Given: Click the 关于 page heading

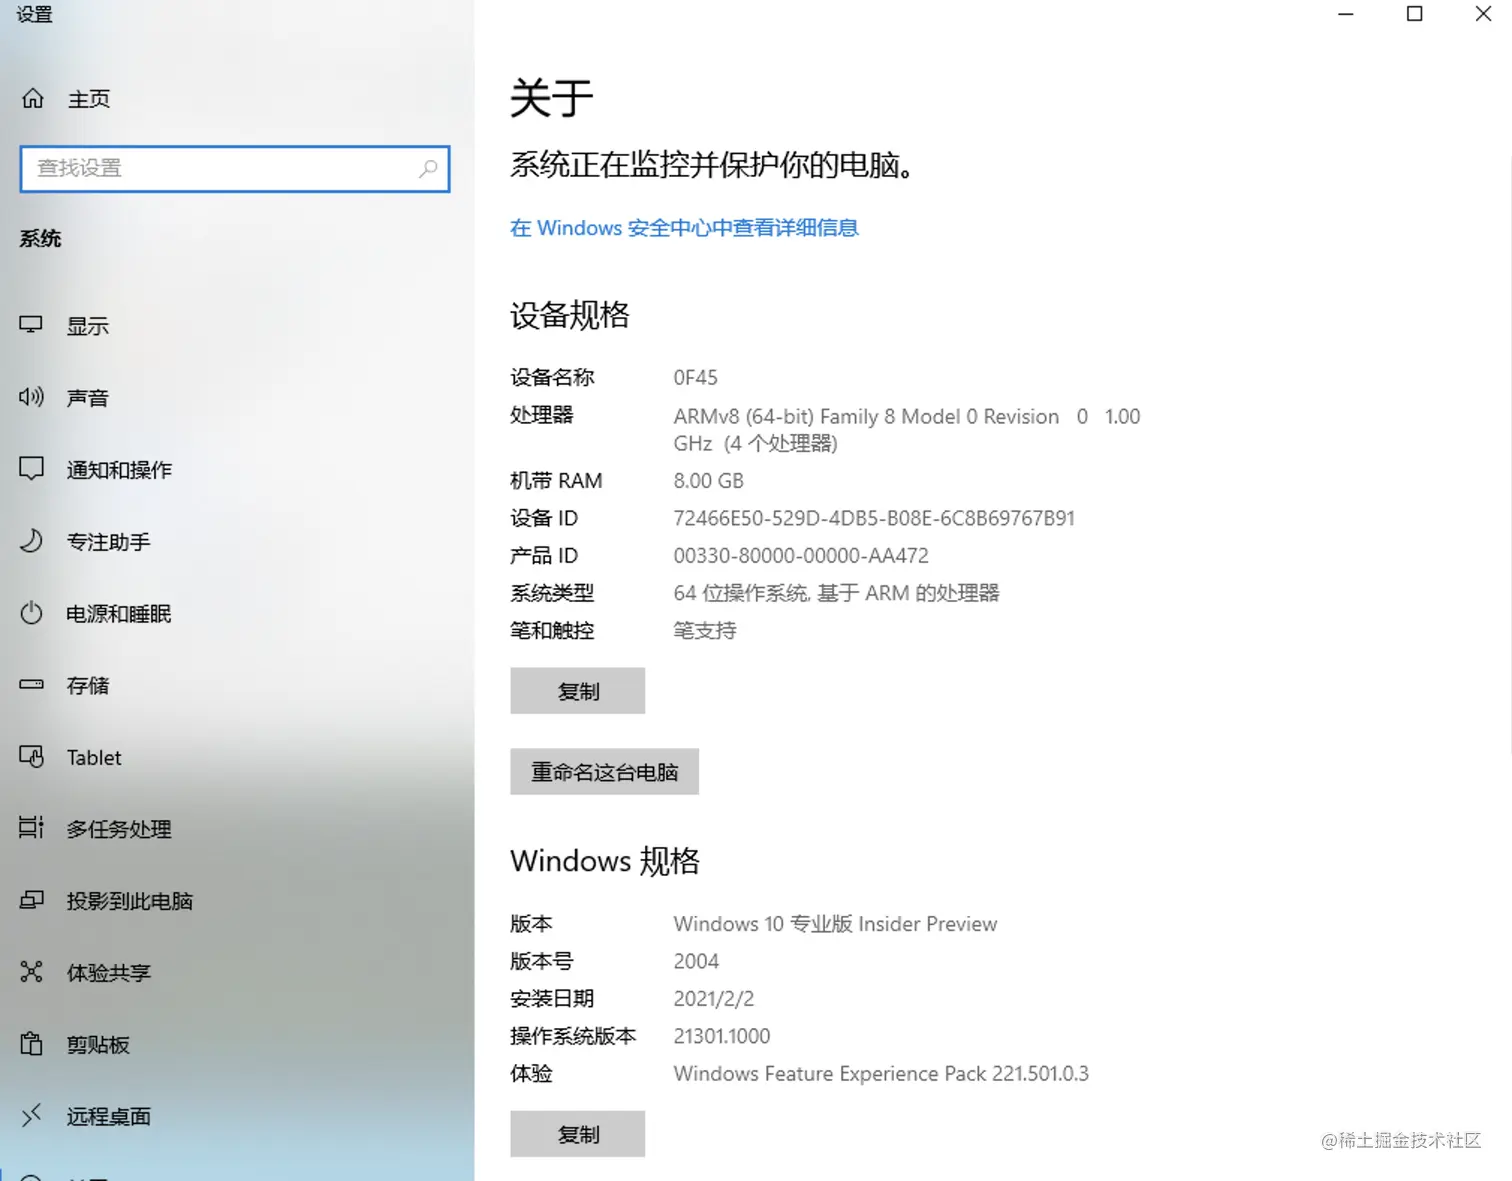Looking at the screenshot, I should tap(552, 98).
